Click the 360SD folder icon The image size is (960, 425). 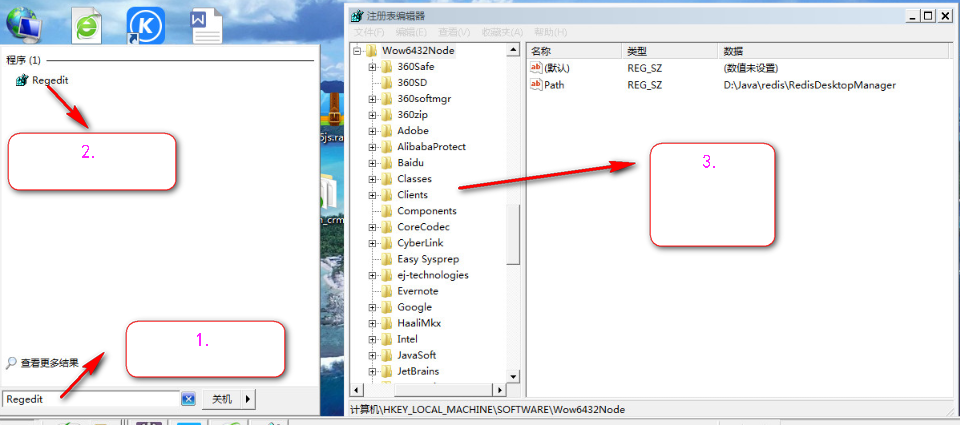(x=386, y=82)
